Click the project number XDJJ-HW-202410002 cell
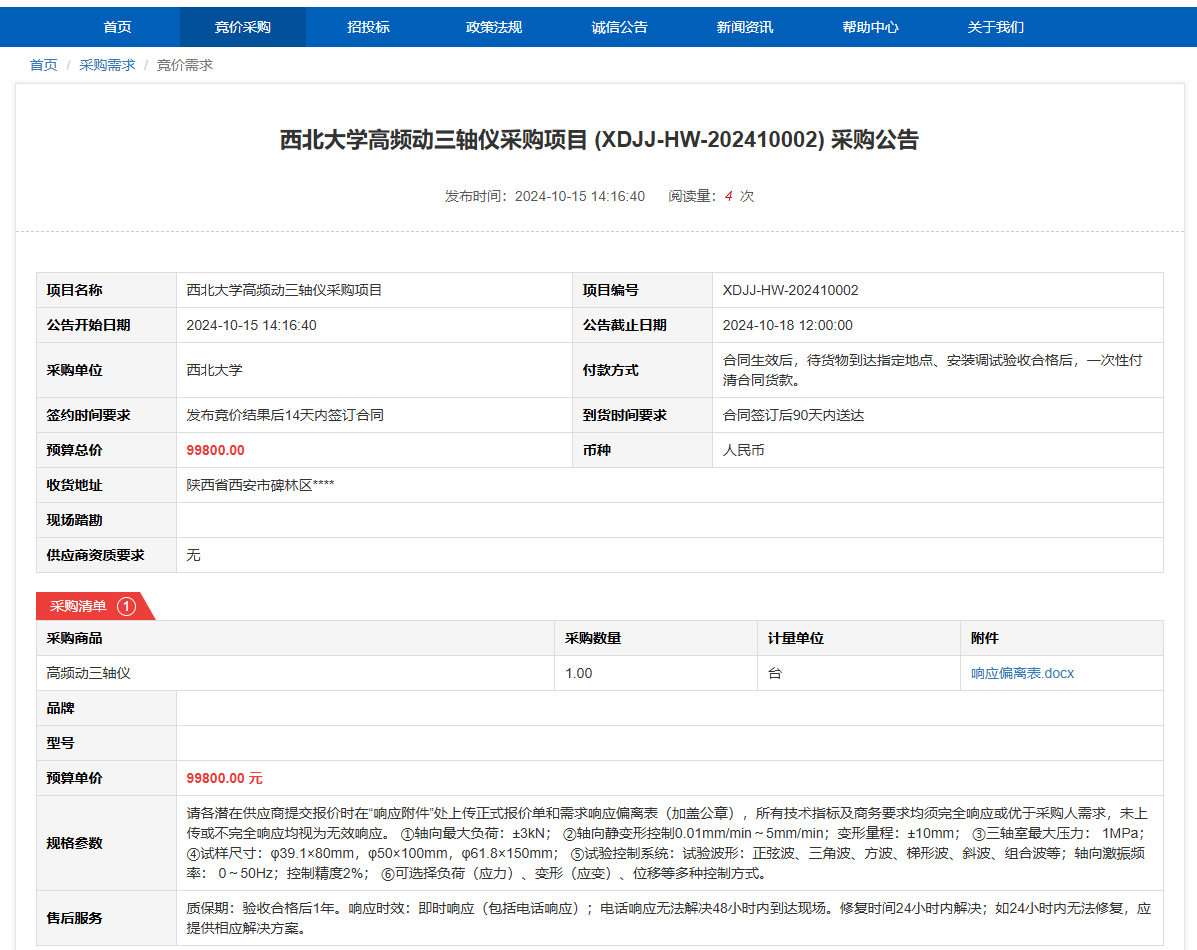The width and height of the screenshot is (1197, 950). click(x=790, y=290)
